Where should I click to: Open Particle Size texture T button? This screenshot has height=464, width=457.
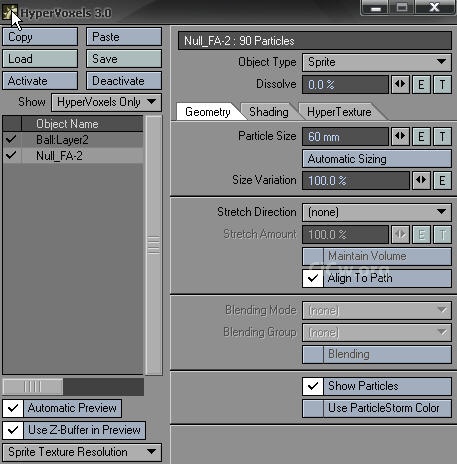(x=442, y=137)
